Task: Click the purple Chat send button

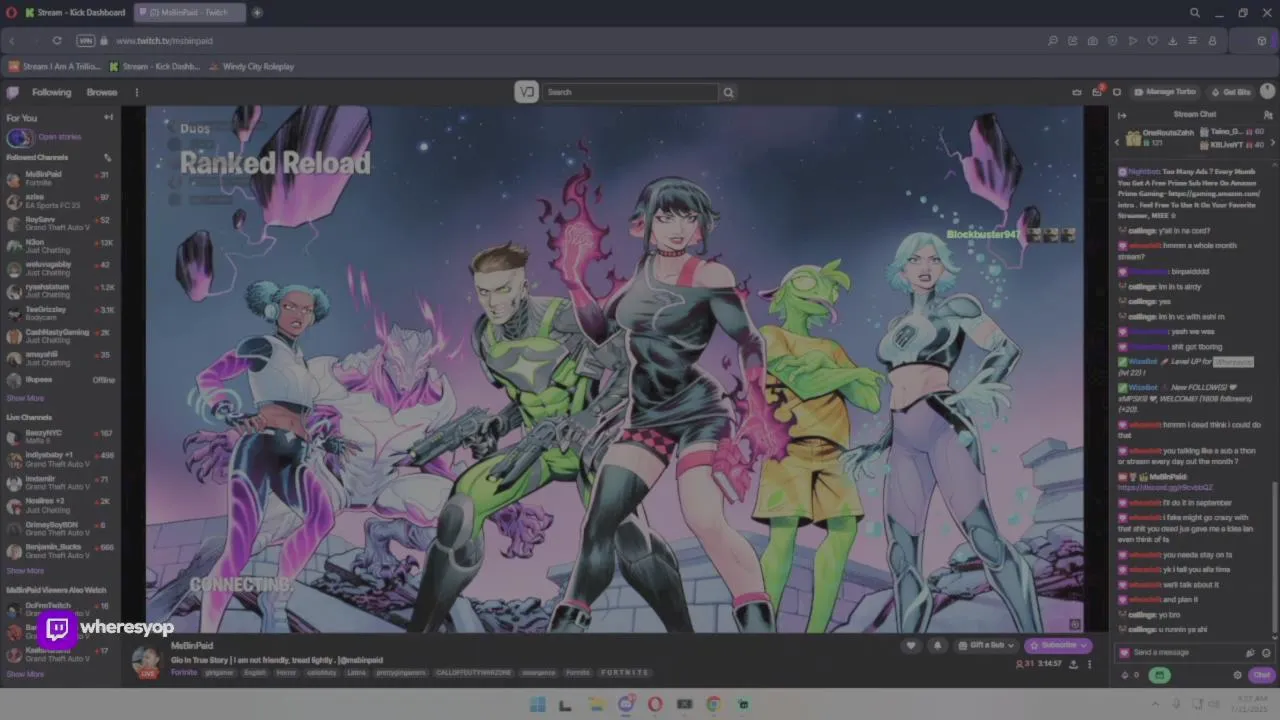Action: pyautogui.click(x=1261, y=675)
